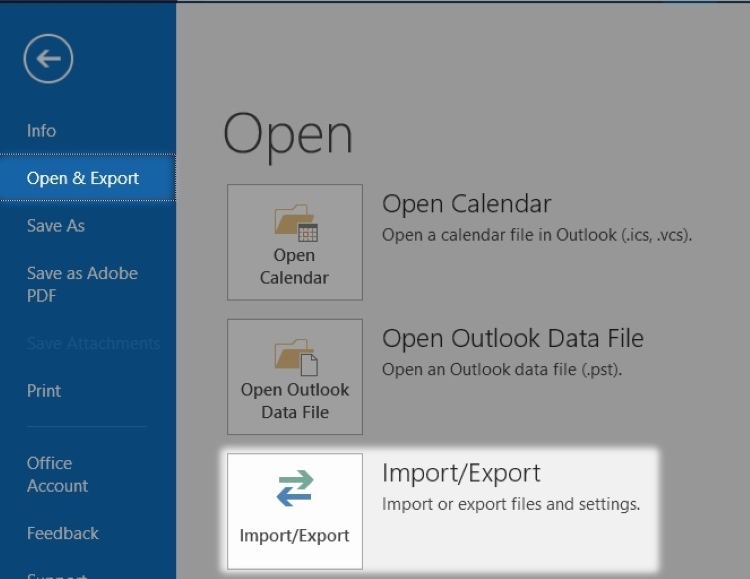
Task: Click the partially visible Support item
Action: (57, 575)
